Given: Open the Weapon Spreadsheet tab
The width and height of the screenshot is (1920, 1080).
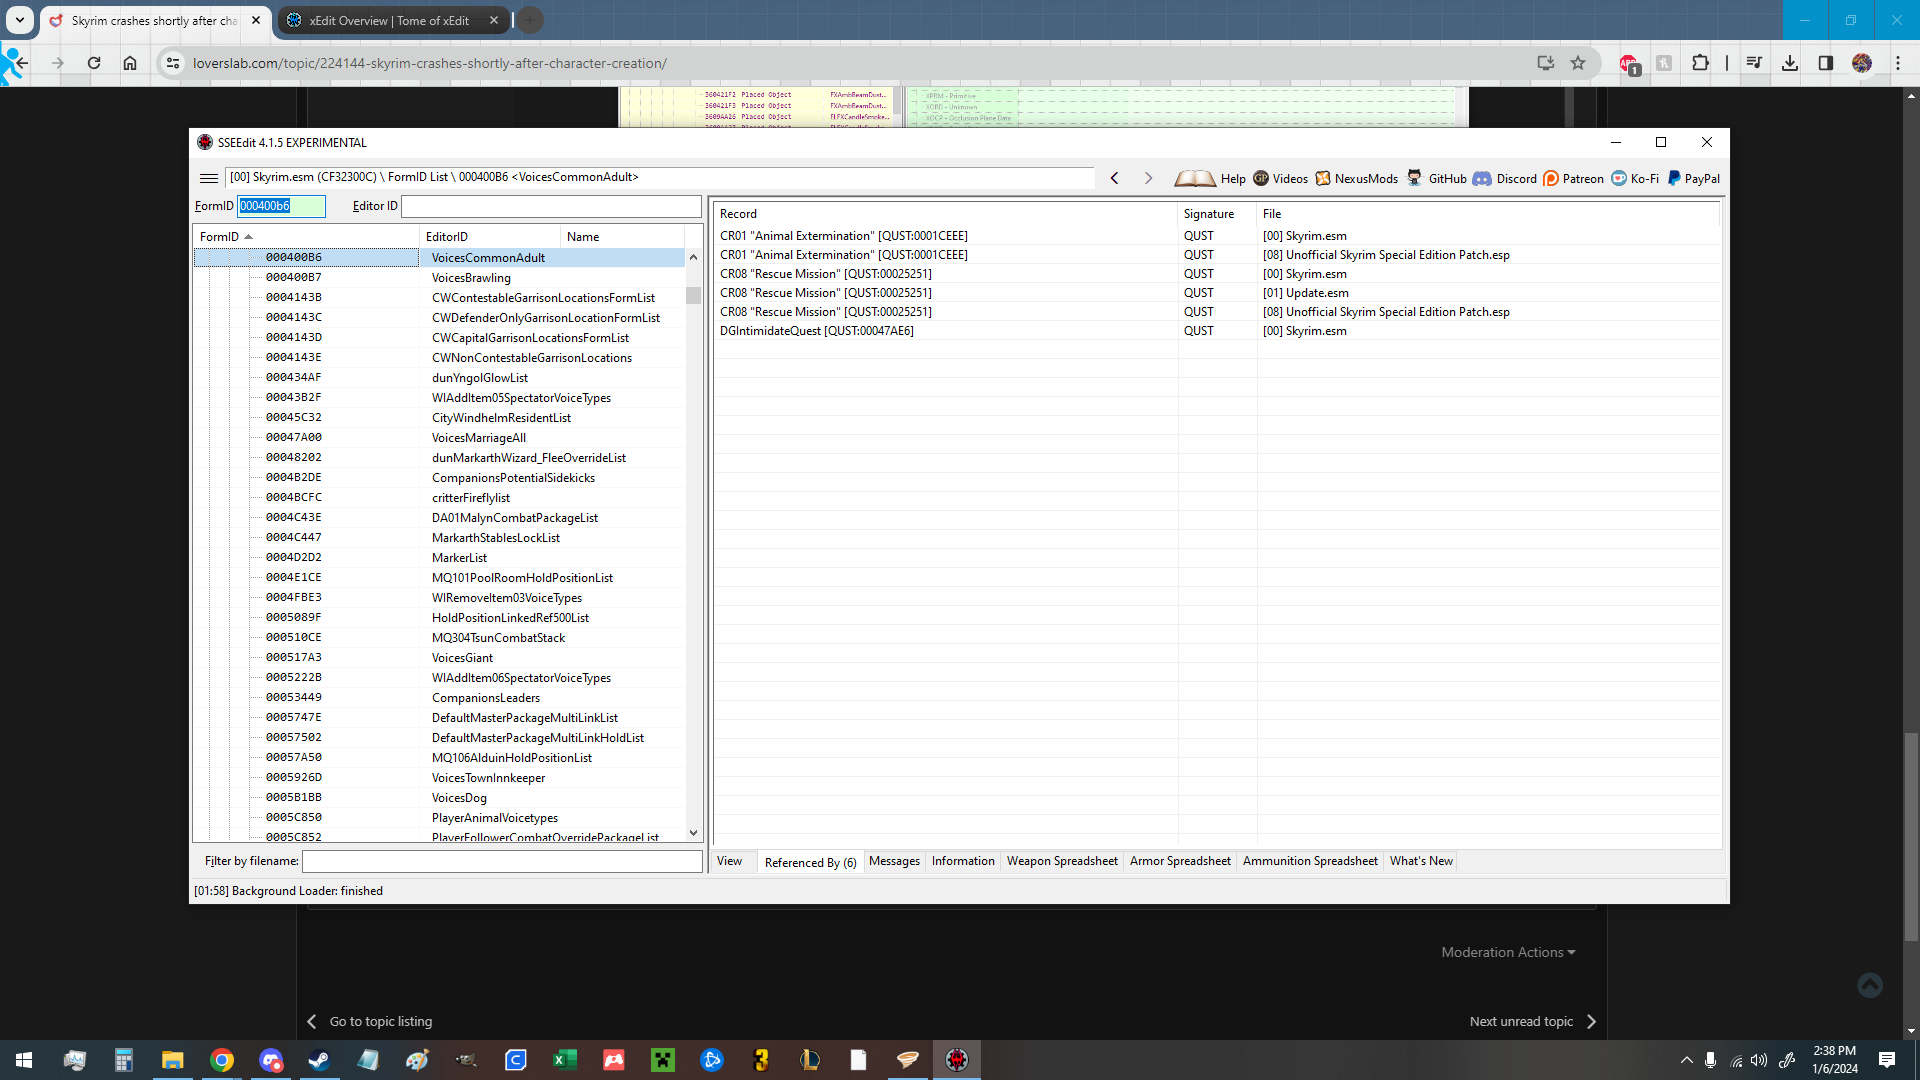Looking at the screenshot, I should 1062,861.
